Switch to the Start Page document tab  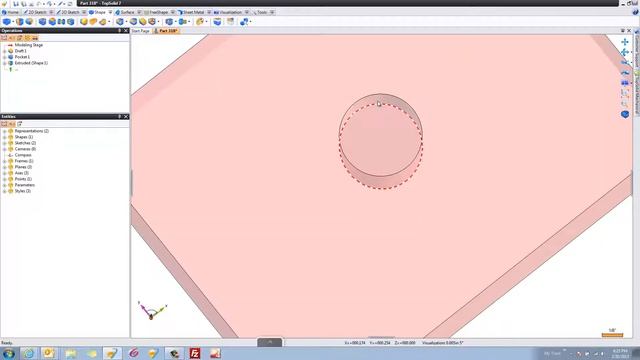click(x=140, y=31)
